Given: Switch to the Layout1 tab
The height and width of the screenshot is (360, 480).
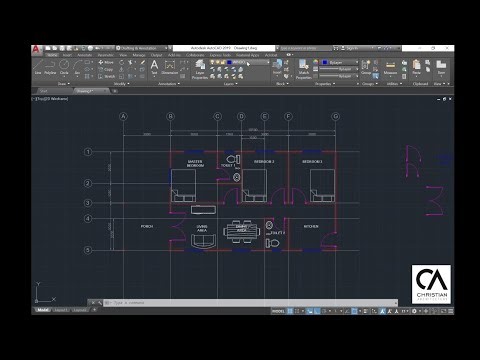Looking at the screenshot, I should tap(60, 310).
